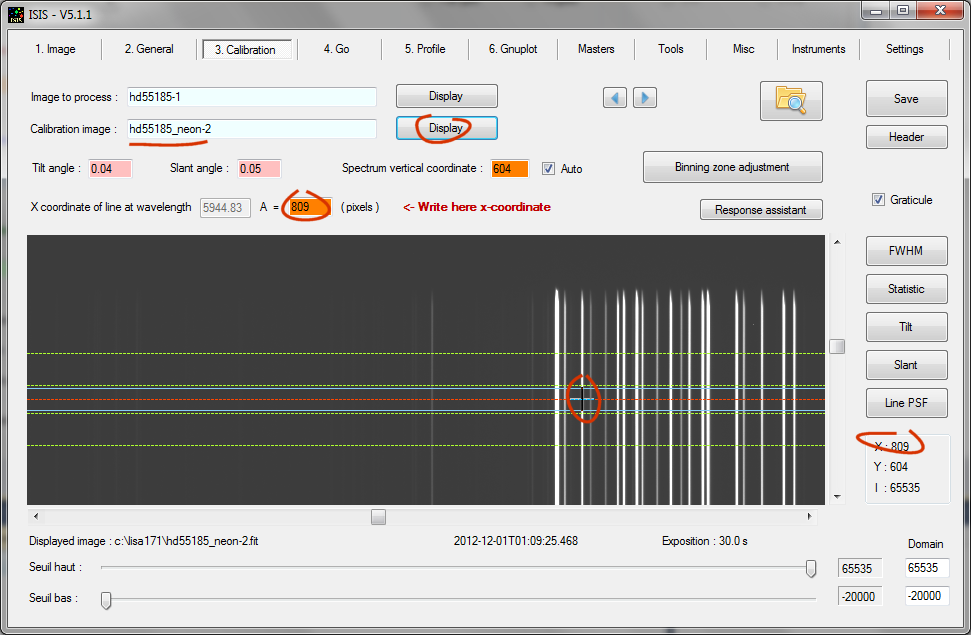Click the Line PSF button
This screenshot has height=635, width=971.
click(905, 403)
